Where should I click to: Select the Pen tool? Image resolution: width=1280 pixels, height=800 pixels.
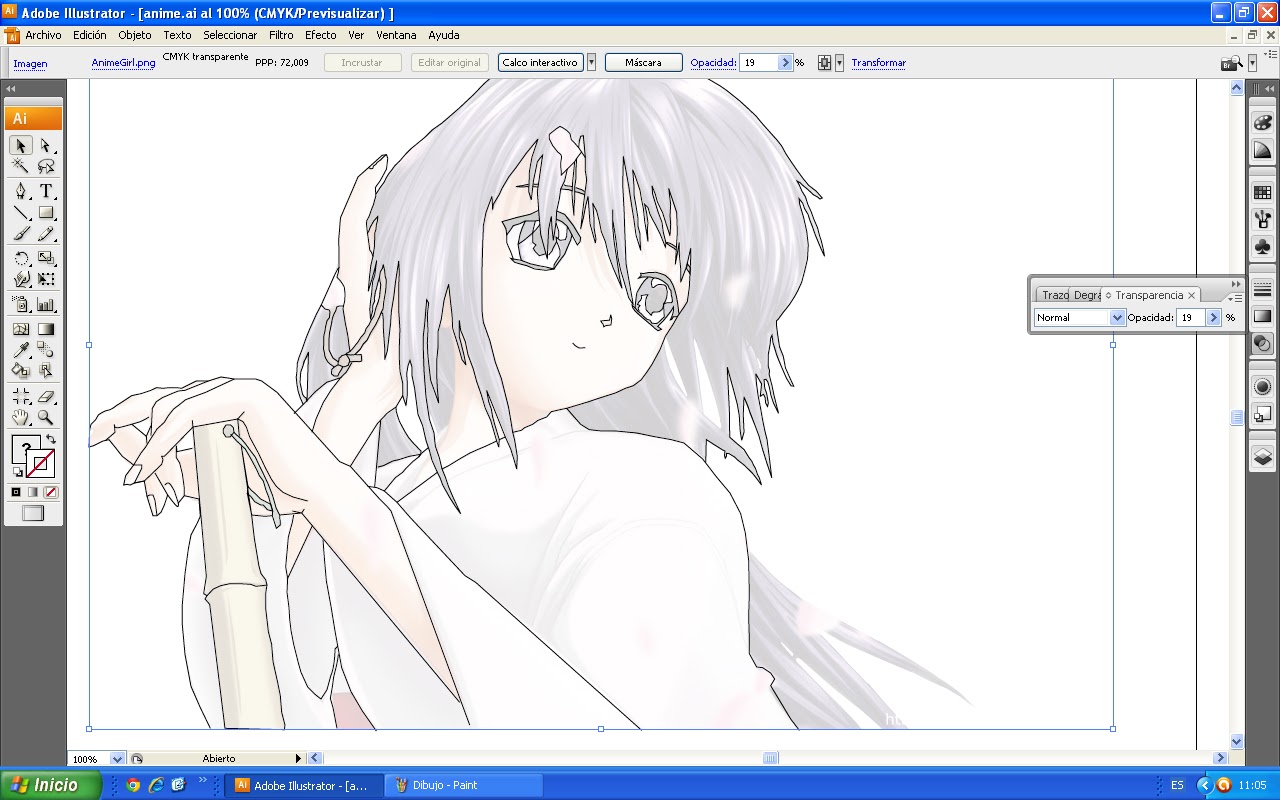[21, 191]
